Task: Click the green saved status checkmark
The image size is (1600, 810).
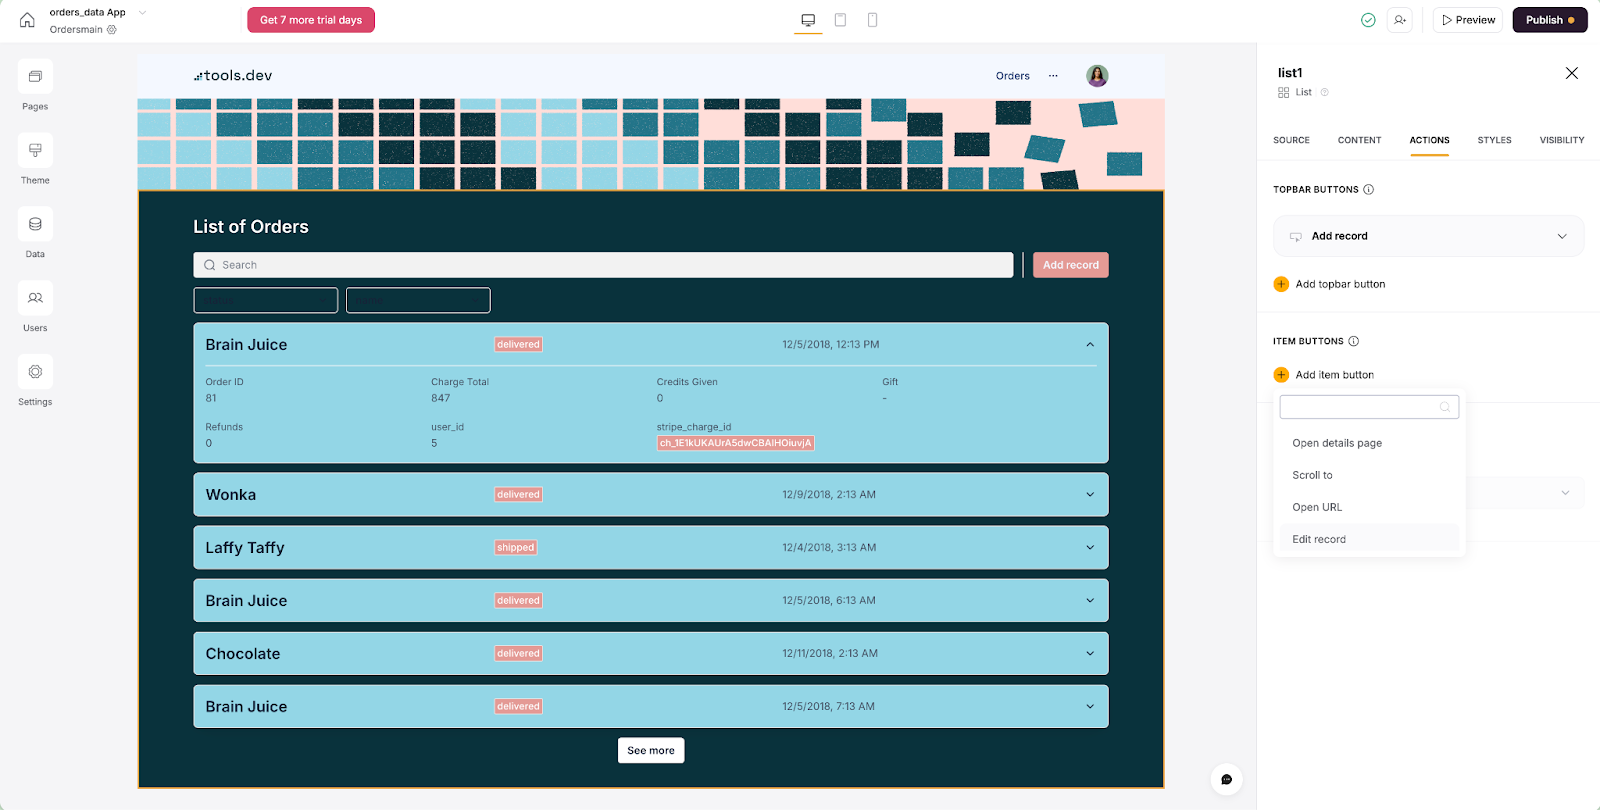Action: pos(1368,20)
